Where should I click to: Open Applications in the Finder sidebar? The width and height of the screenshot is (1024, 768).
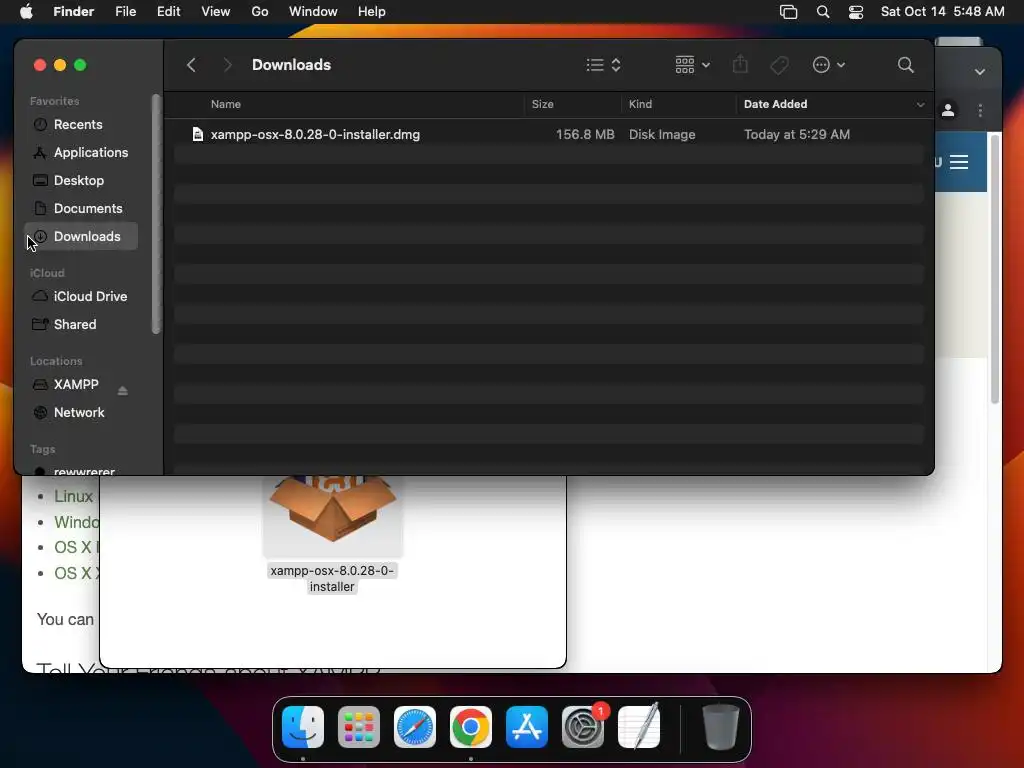click(81, 152)
